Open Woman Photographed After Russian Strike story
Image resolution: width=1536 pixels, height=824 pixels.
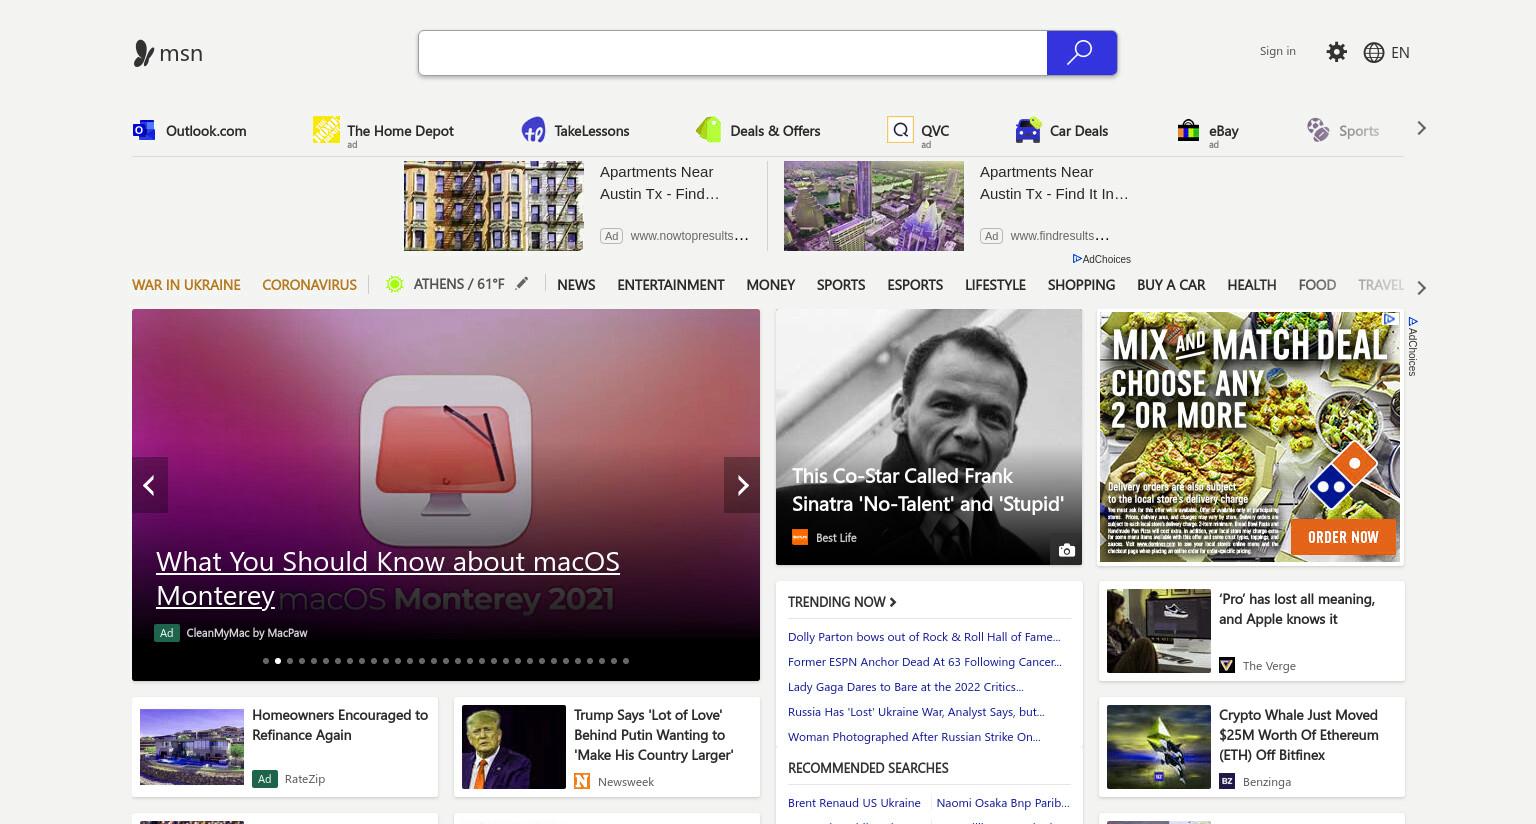pyautogui.click(x=914, y=737)
